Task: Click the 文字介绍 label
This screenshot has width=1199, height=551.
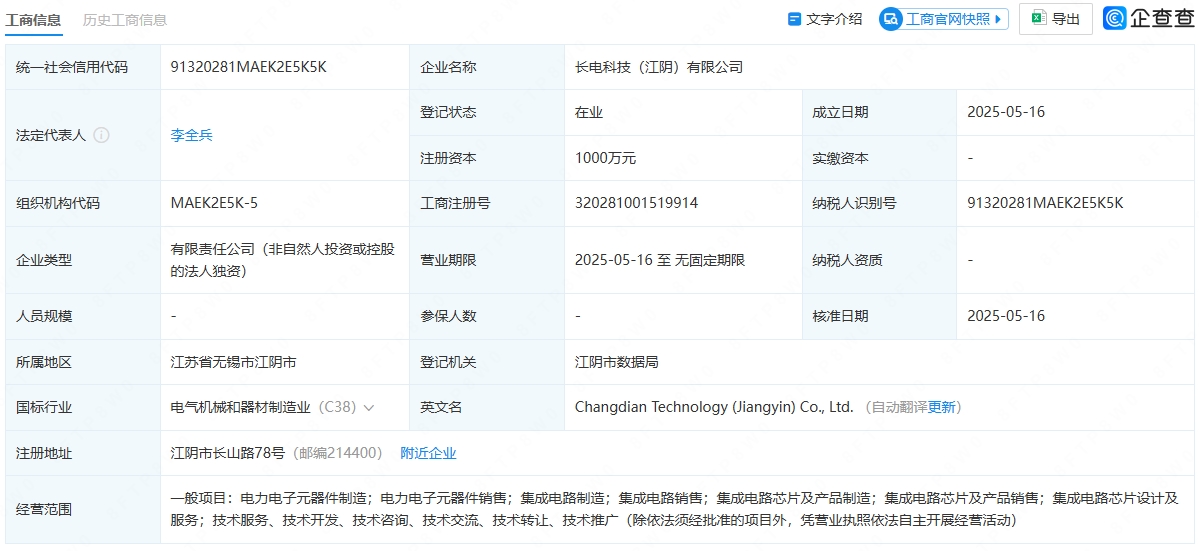Action: 833,19
